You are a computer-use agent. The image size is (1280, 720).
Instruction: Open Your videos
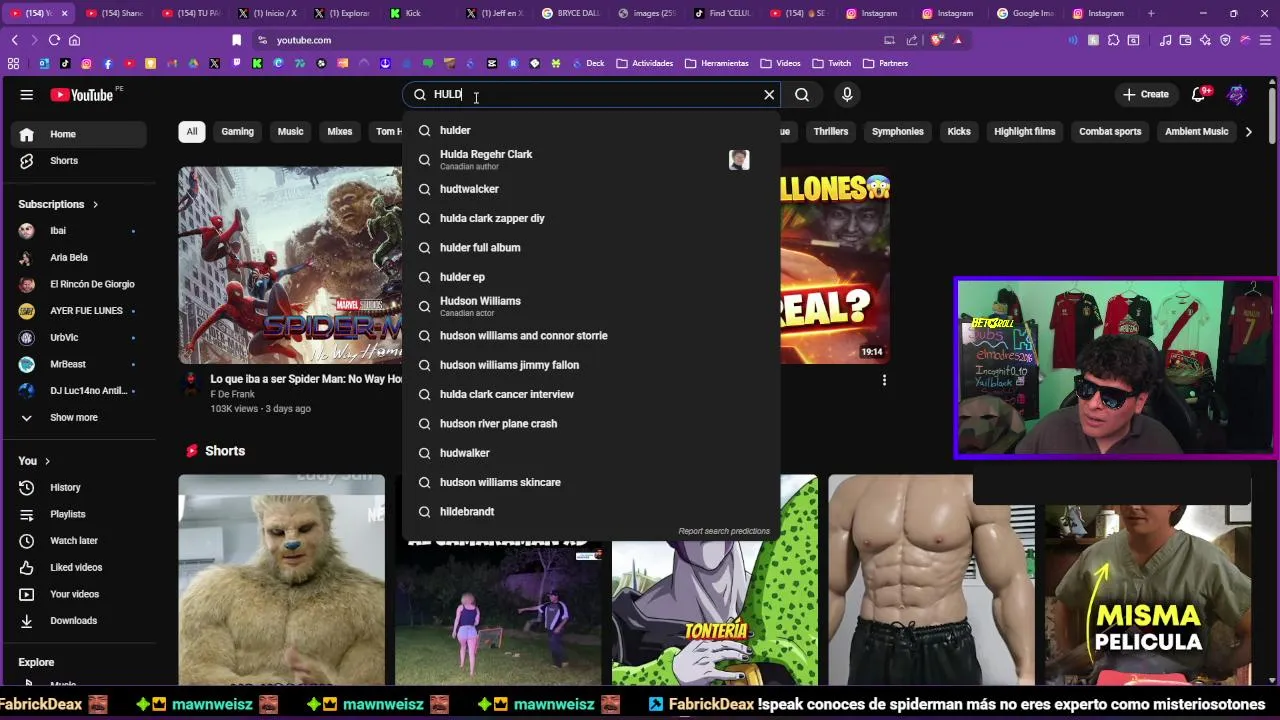pyautogui.click(x=80, y=594)
